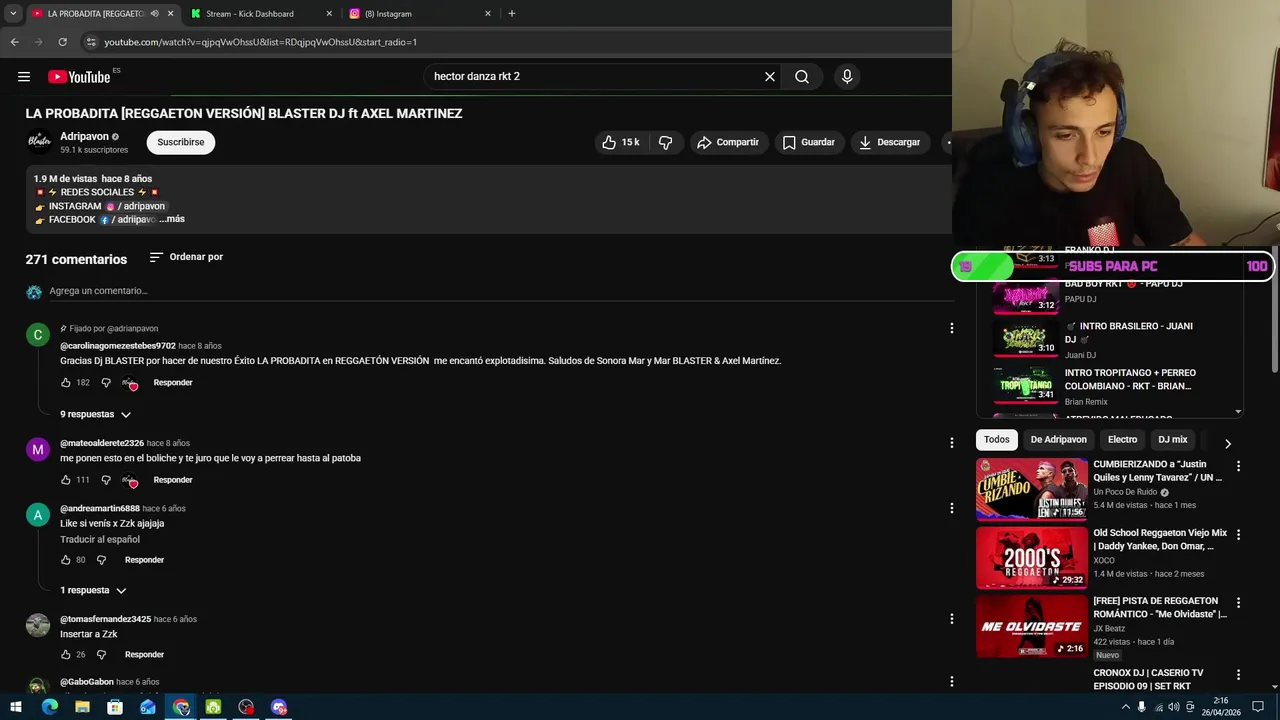The height and width of the screenshot is (720, 1280).
Task: Show more filter chips with right arrow
Action: pyautogui.click(x=1228, y=443)
